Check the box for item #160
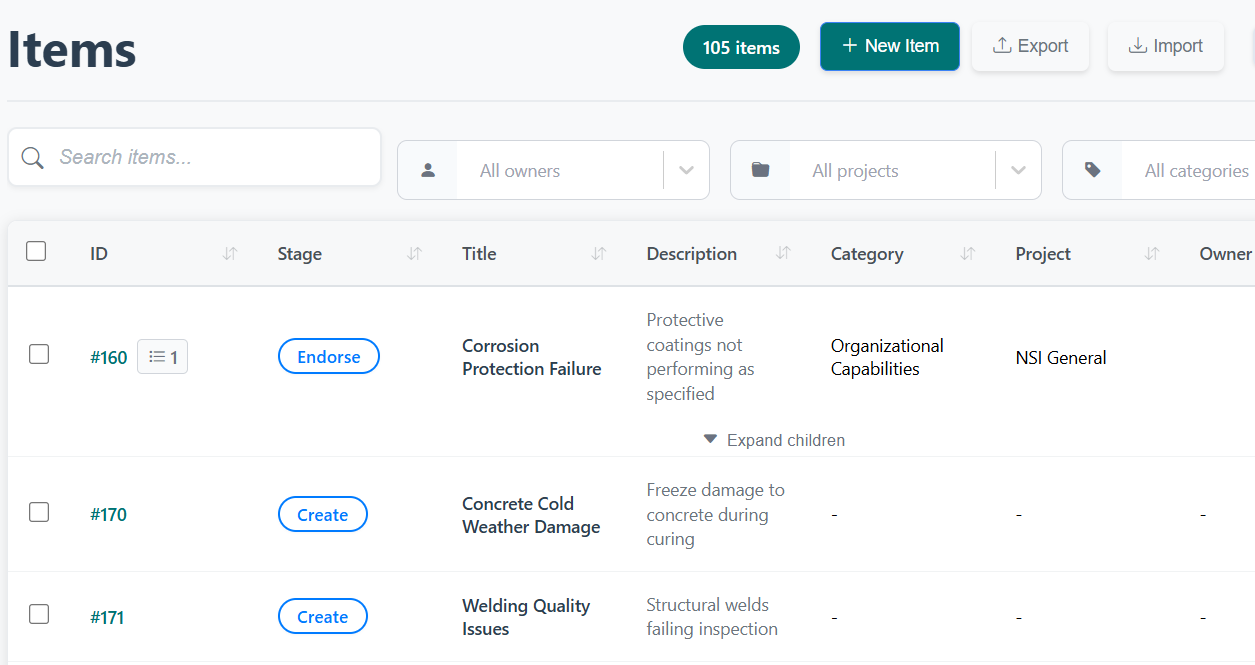The width and height of the screenshot is (1255, 665). click(39, 354)
